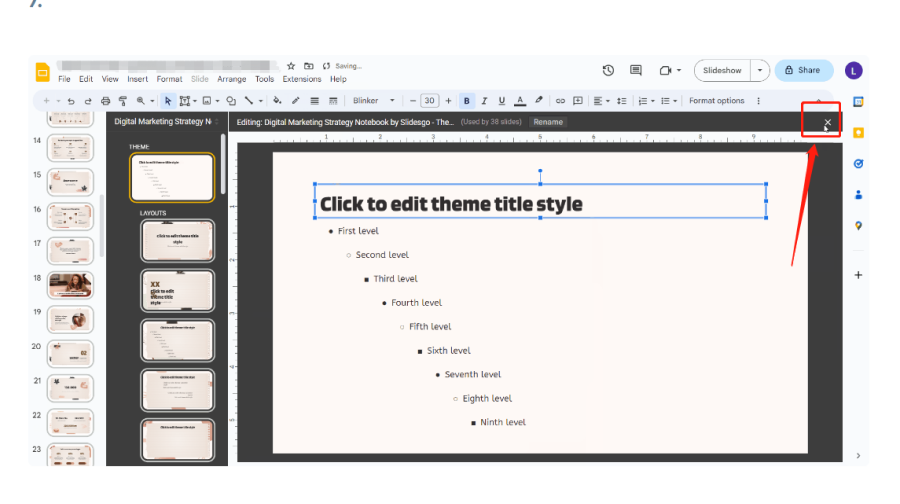Click the Share button

(x=803, y=70)
